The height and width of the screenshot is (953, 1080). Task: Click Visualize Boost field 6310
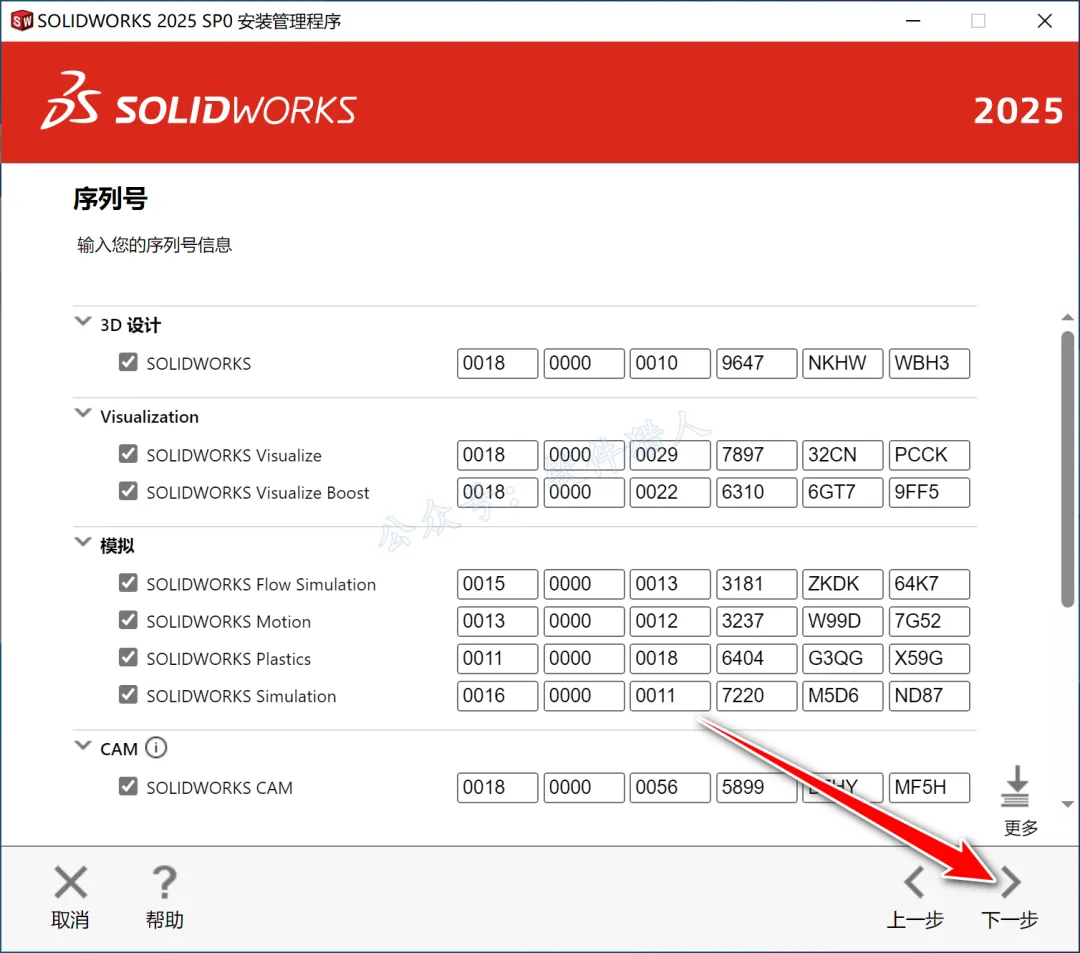coord(756,492)
